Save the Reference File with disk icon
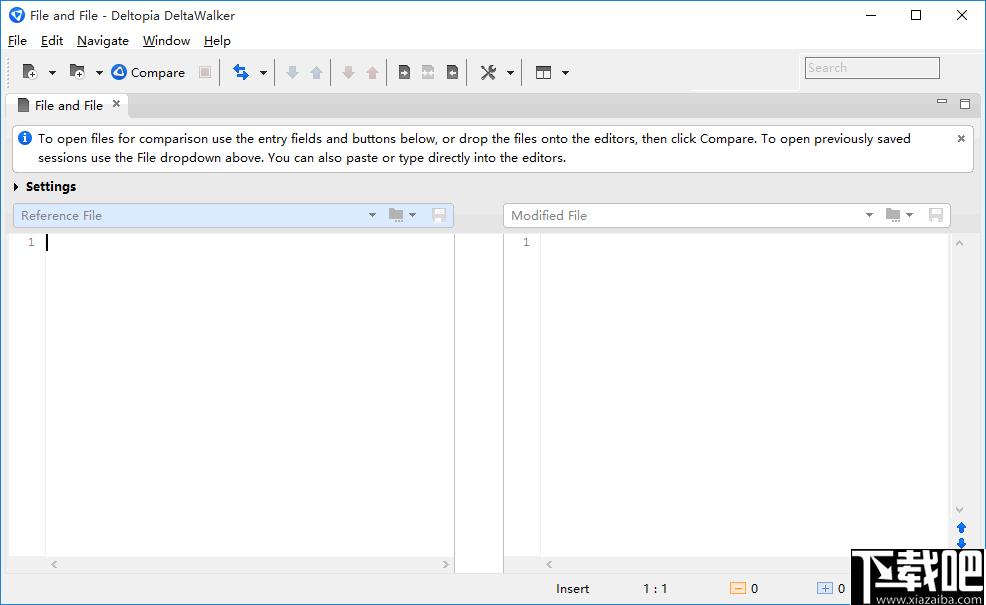This screenshot has width=986, height=605. tap(439, 215)
